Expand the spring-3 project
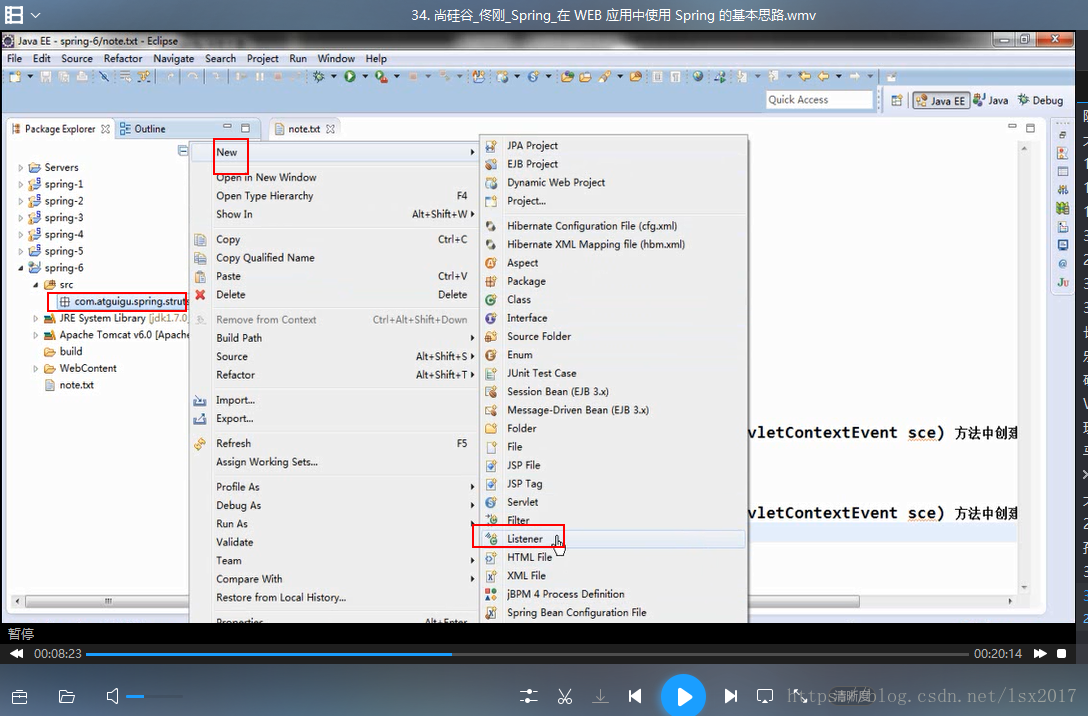The height and width of the screenshot is (716, 1088). pos(20,218)
